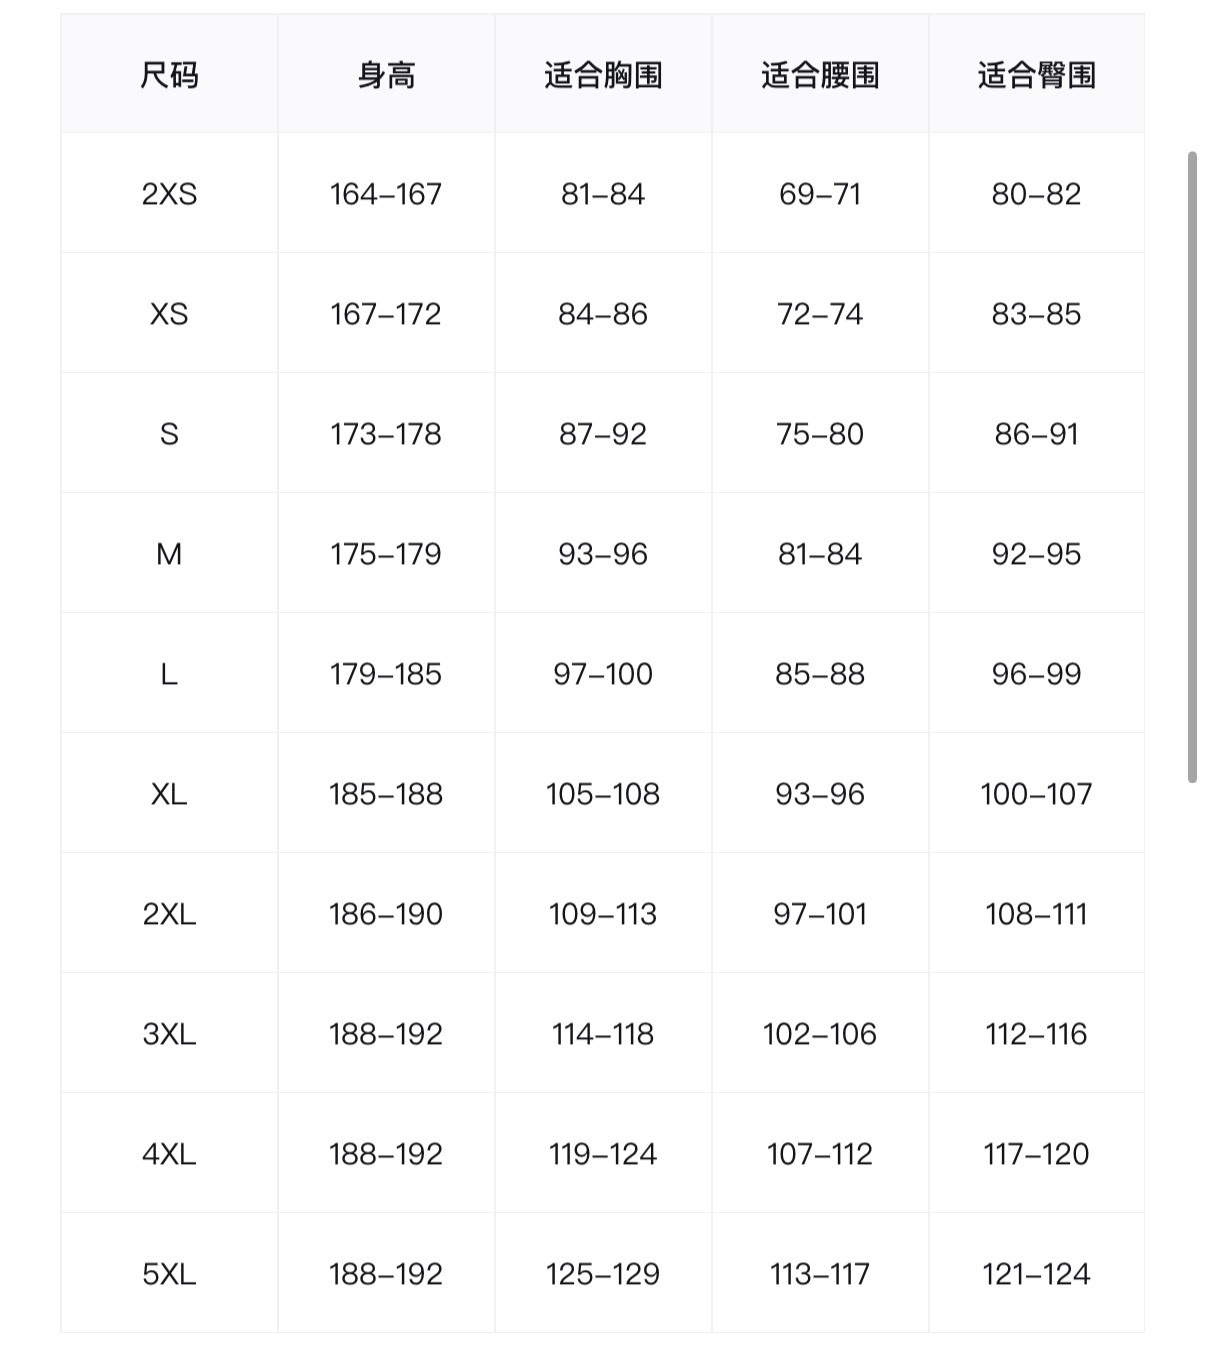Image resolution: width=1206 pixels, height=1353 pixels.
Task: Click the vertical scrollbar thumb
Action: 1192,467
